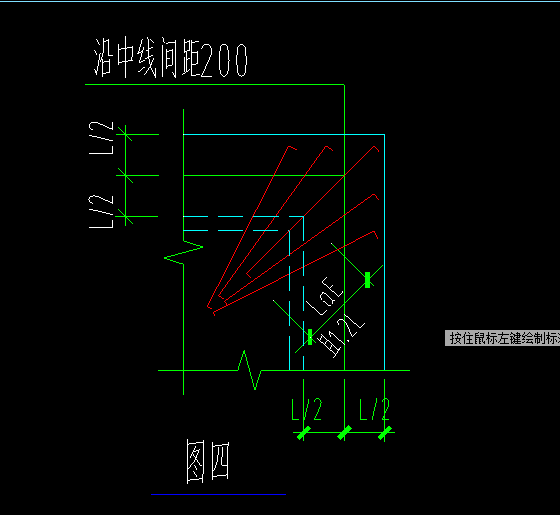Click the title text 沿中线间距200
This screenshot has width=560, height=515.
[x=170, y=58]
